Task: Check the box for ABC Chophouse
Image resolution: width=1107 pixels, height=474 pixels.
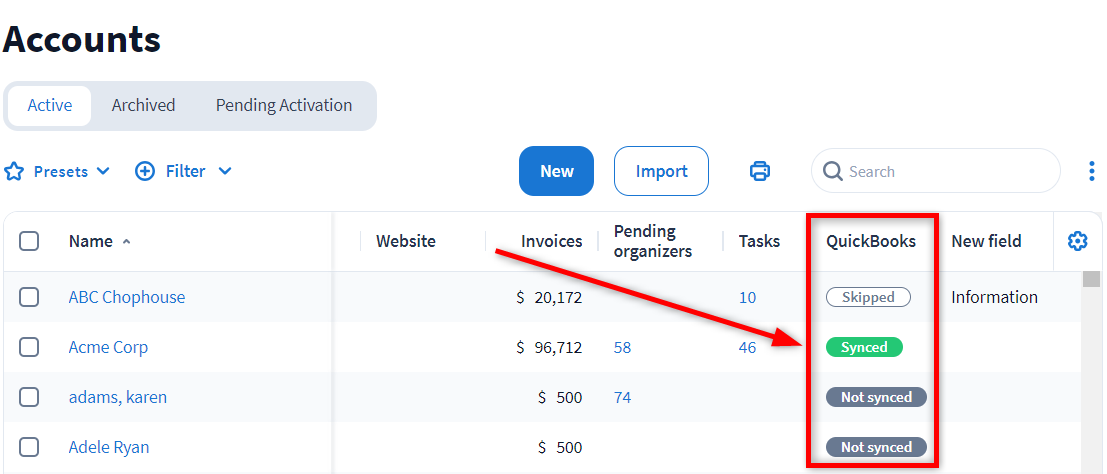Action: pyautogui.click(x=29, y=297)
